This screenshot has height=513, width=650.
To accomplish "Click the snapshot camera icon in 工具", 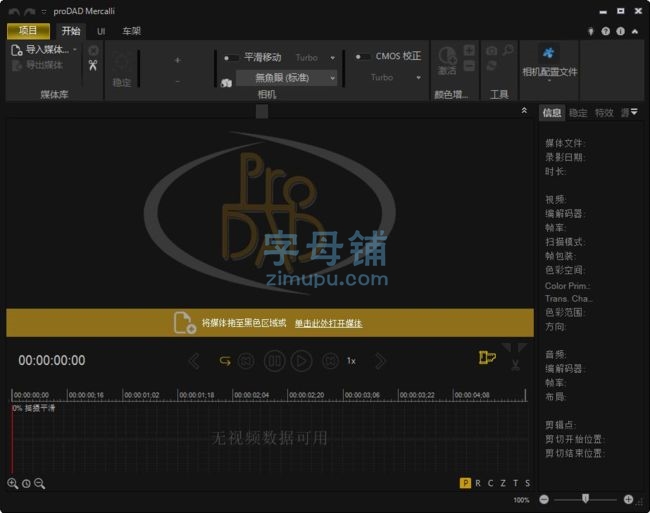I will [x=492, y=51].
